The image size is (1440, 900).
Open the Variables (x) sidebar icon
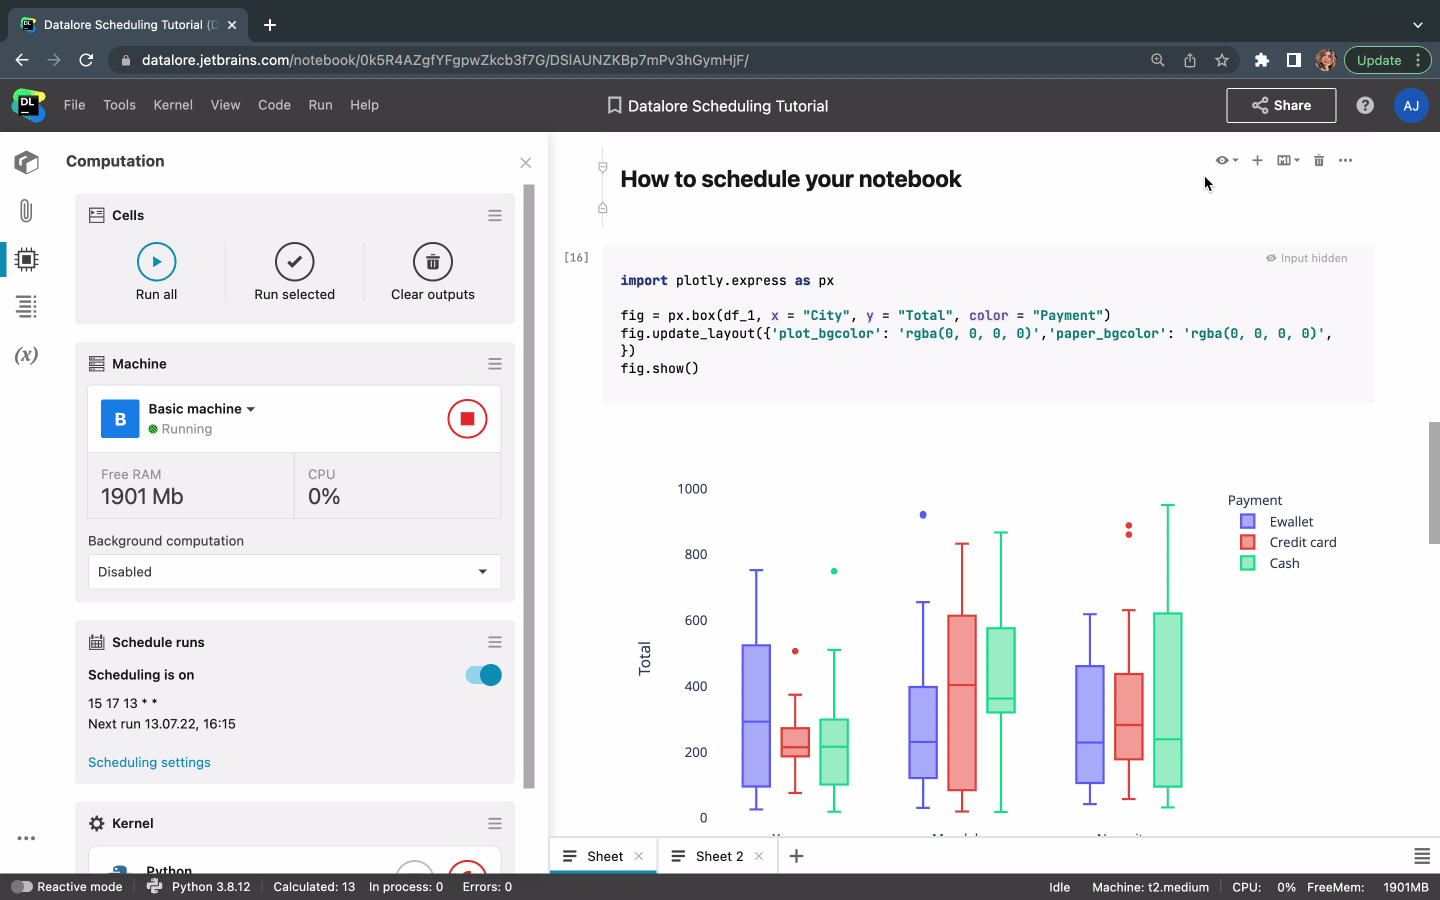26,355
